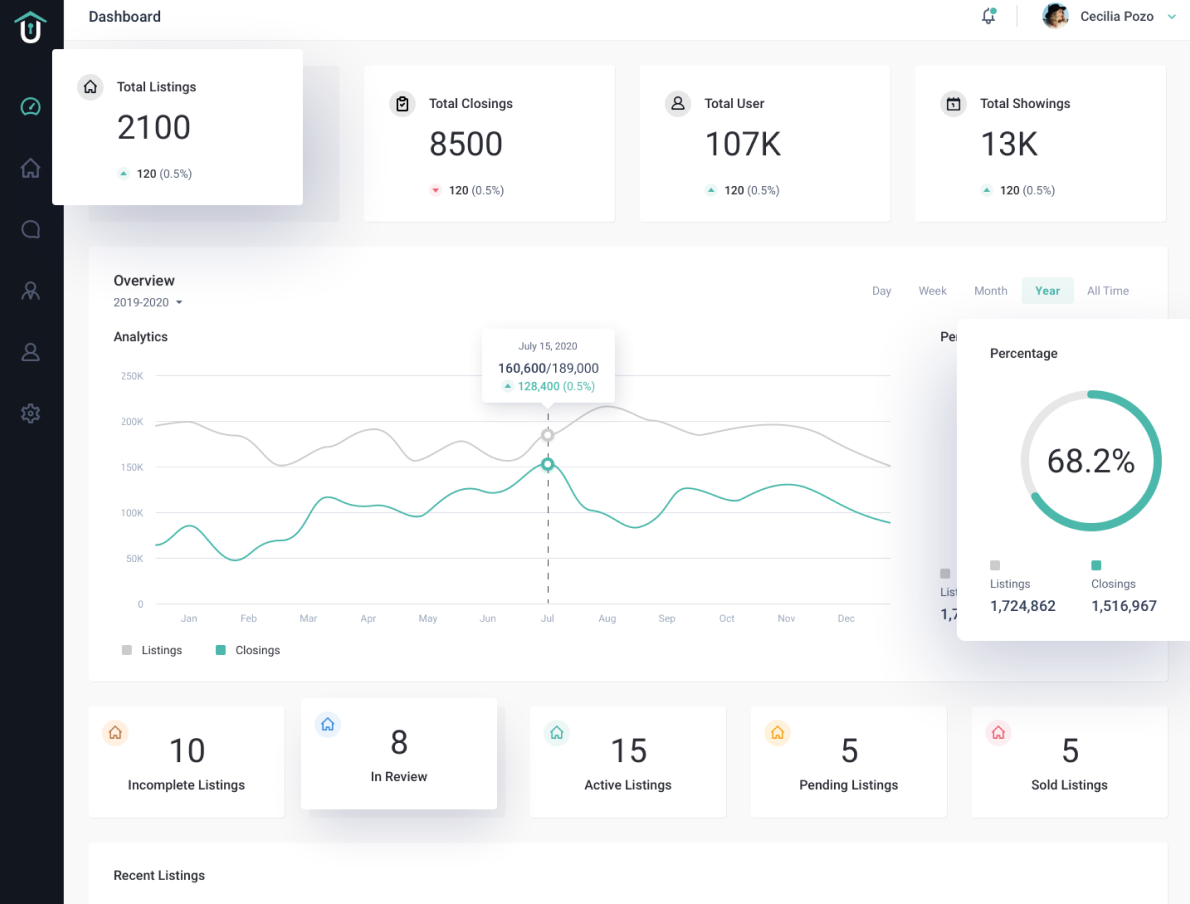
Task: Select the Dashboard speedometer icon in sidebar
Action: [x=30, y=105]
